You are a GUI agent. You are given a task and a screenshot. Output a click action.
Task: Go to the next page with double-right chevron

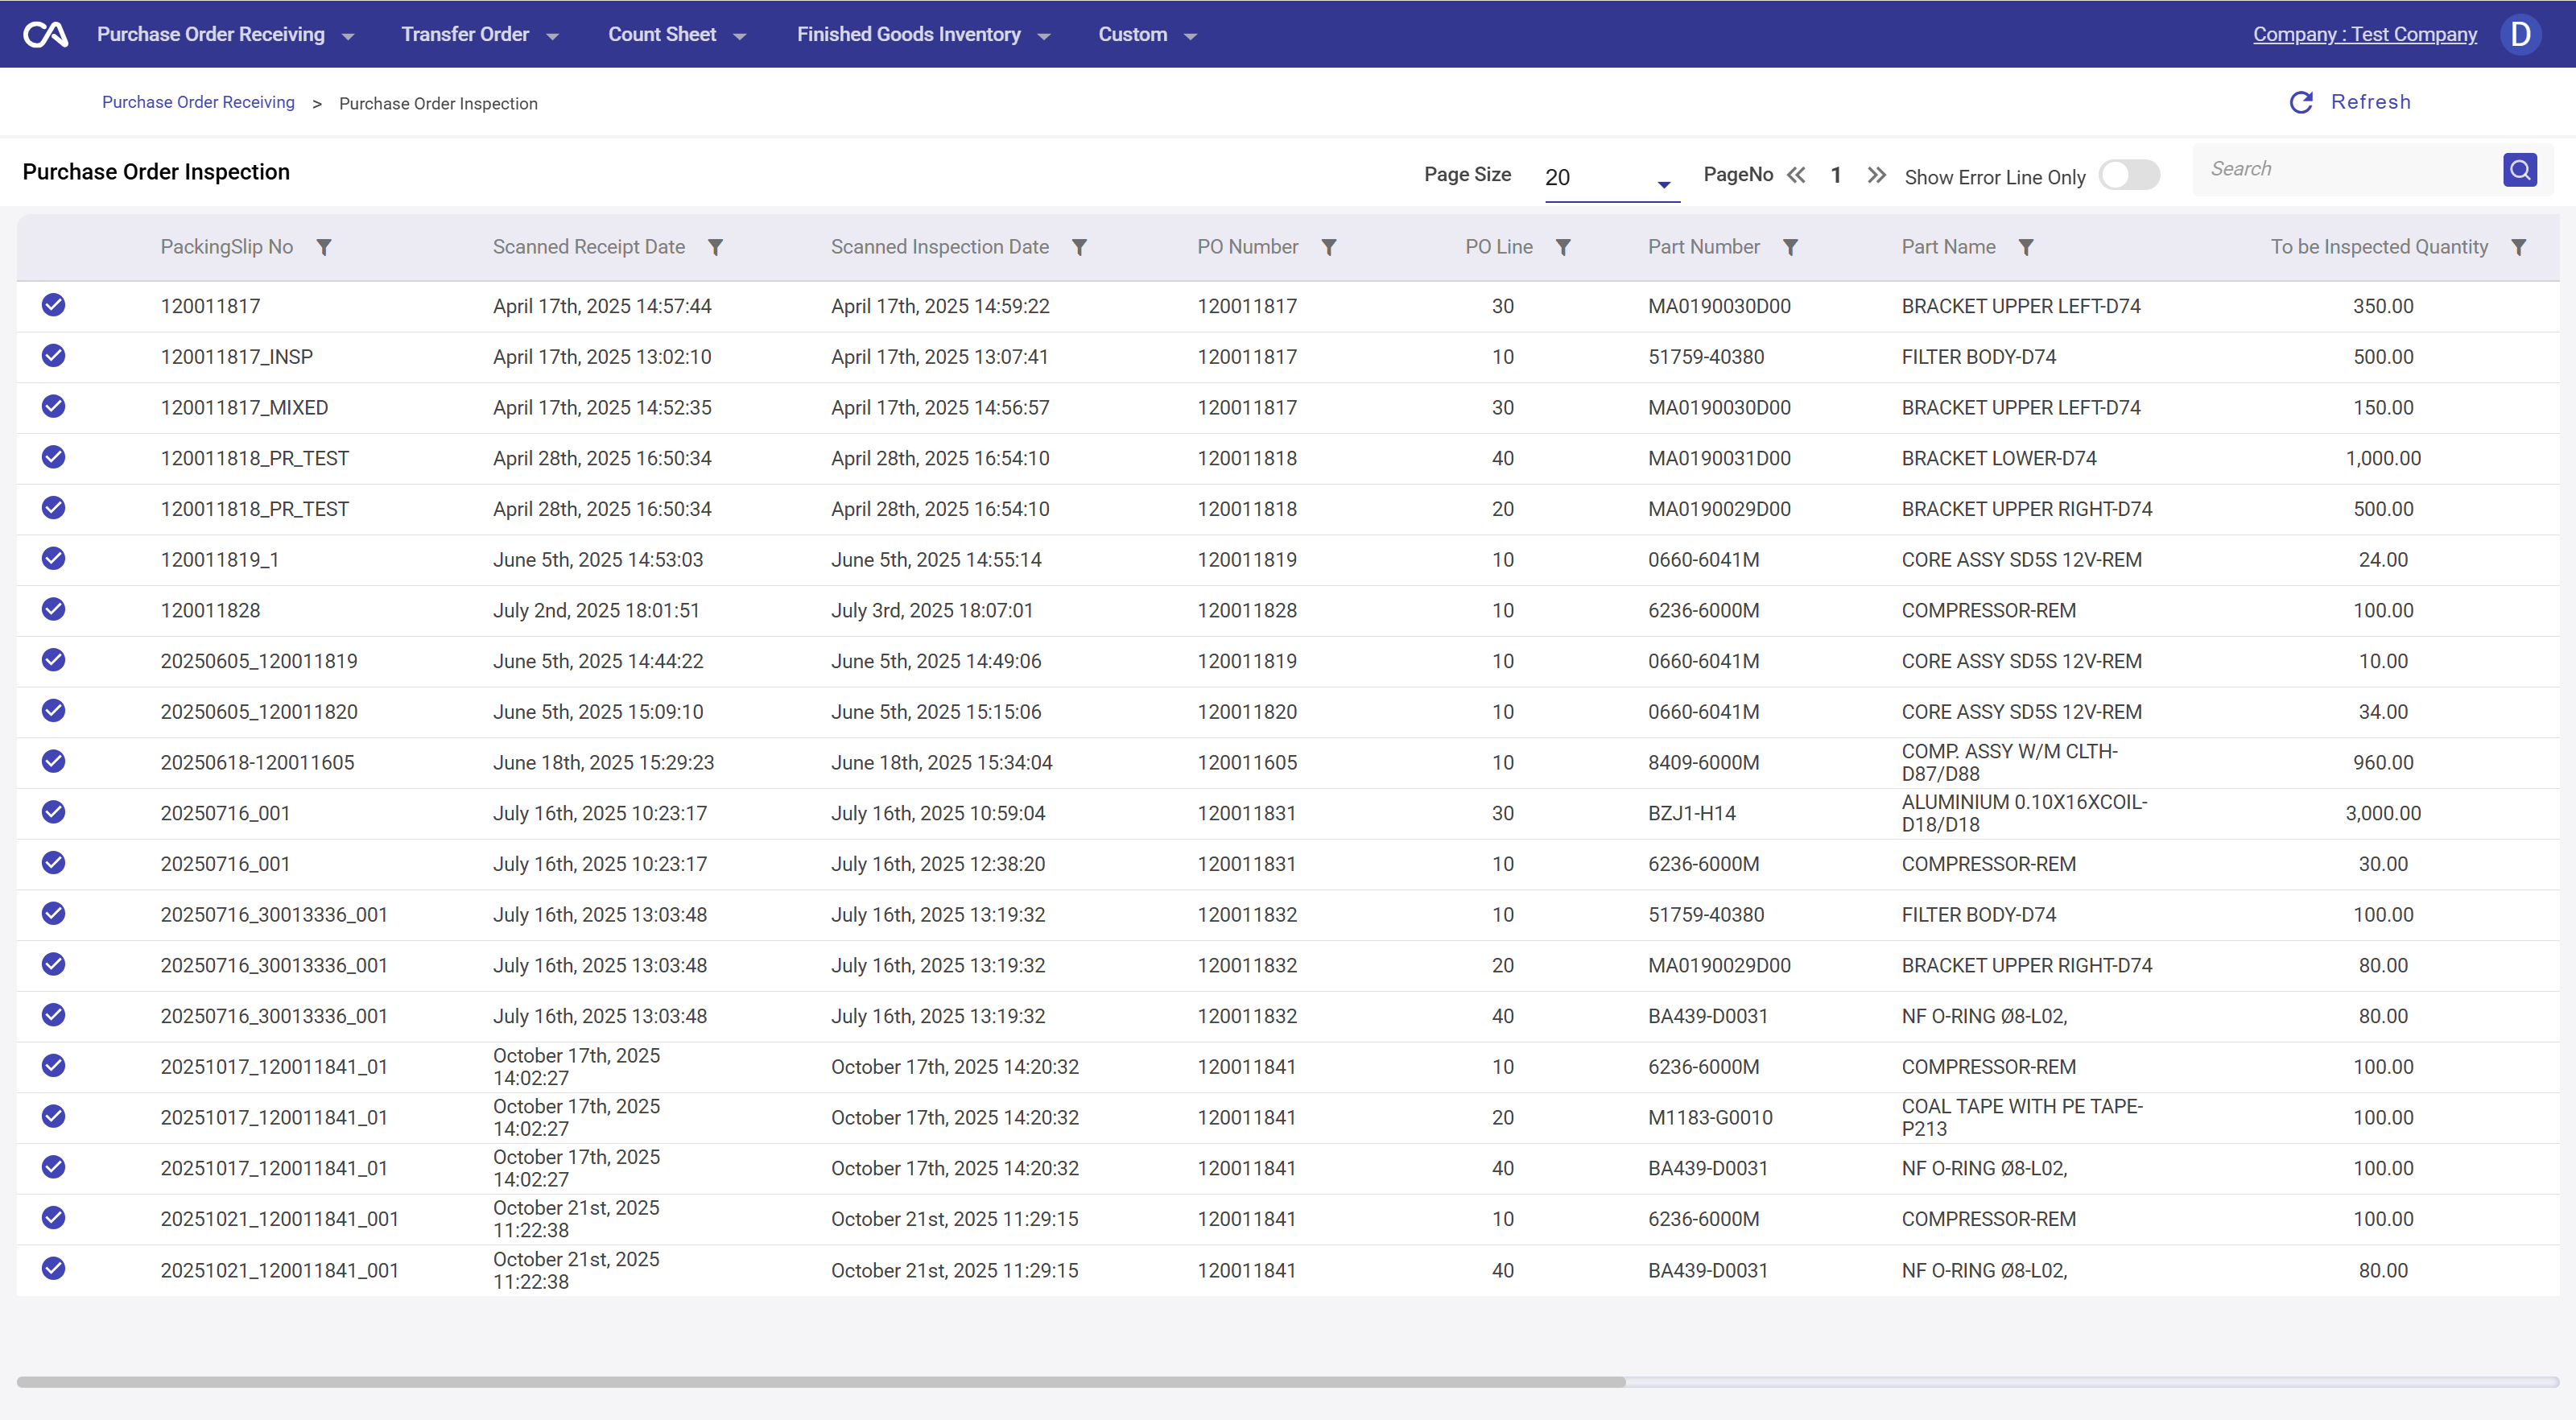(x=1876, y=175)
